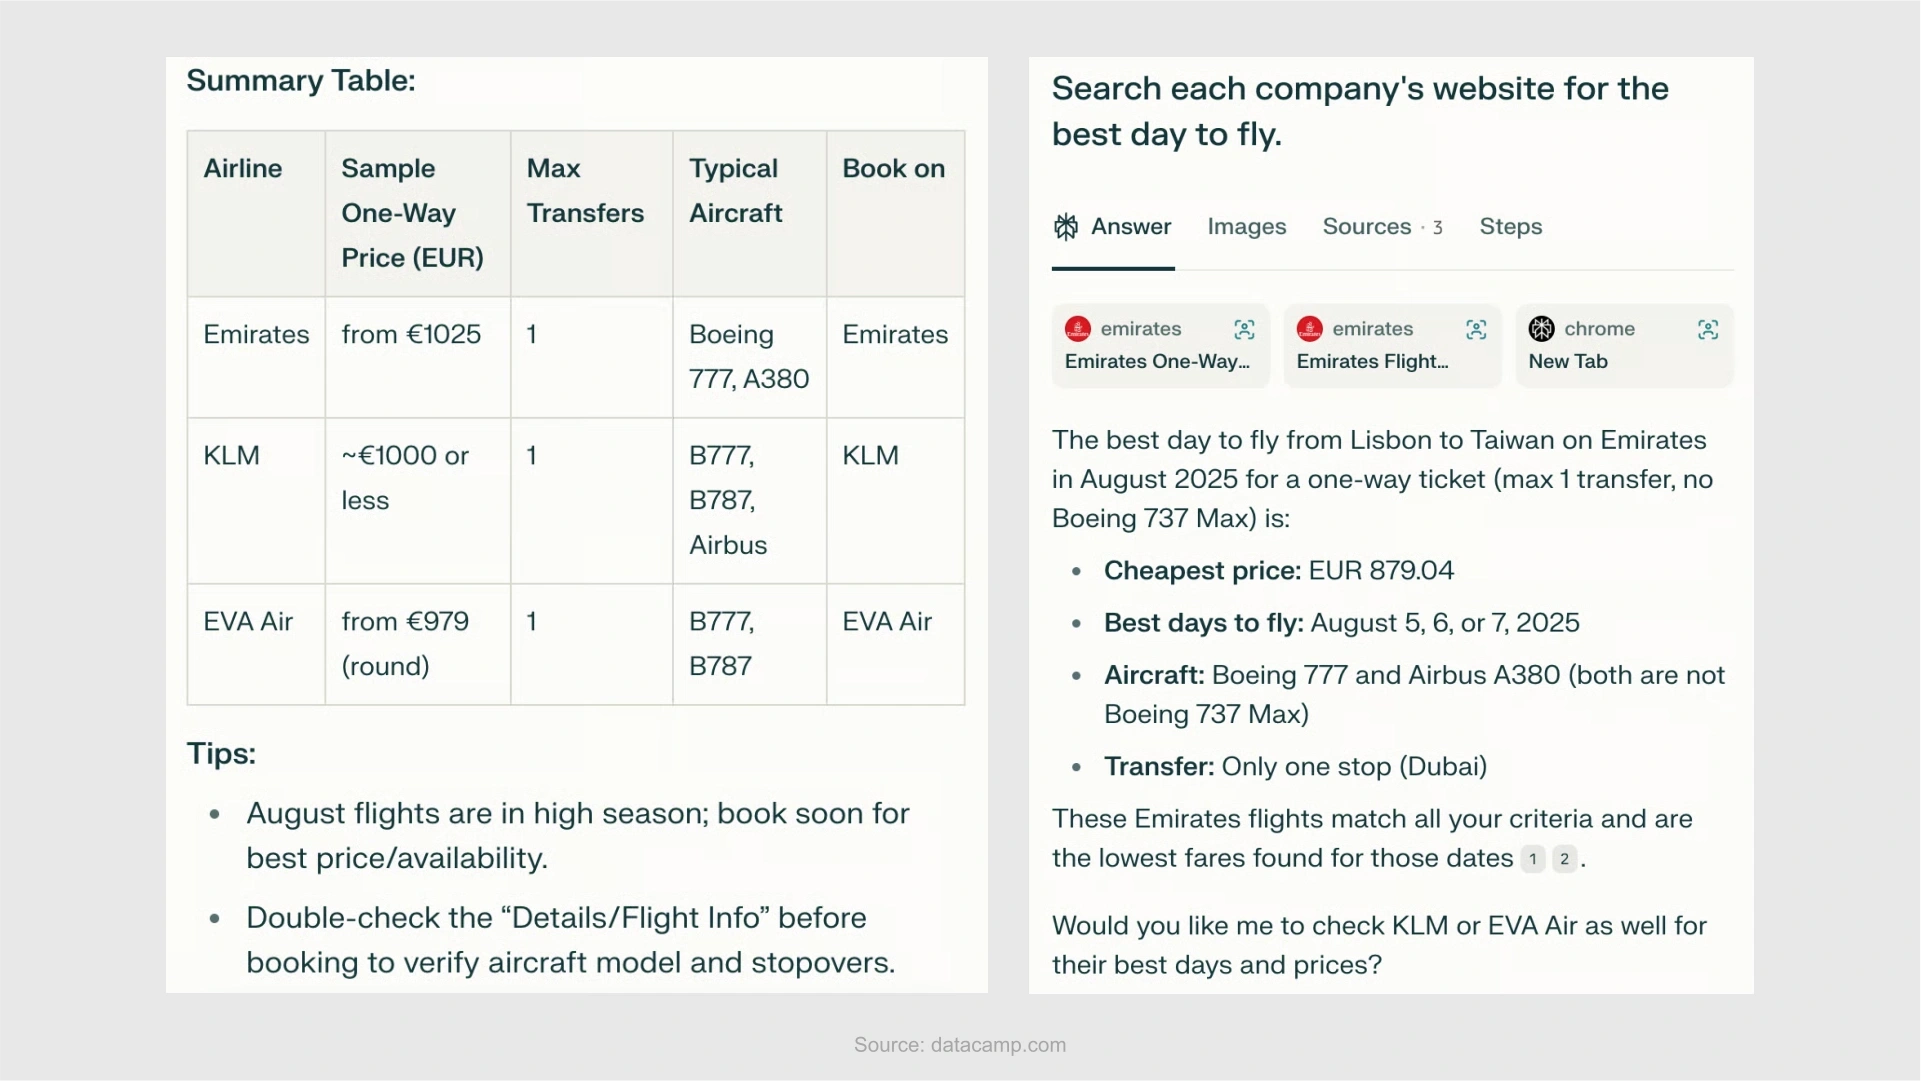Screen dimensions: 1921x1081
Task: Click the Perplexity icon beside Answer
Action: [1066, 227]
